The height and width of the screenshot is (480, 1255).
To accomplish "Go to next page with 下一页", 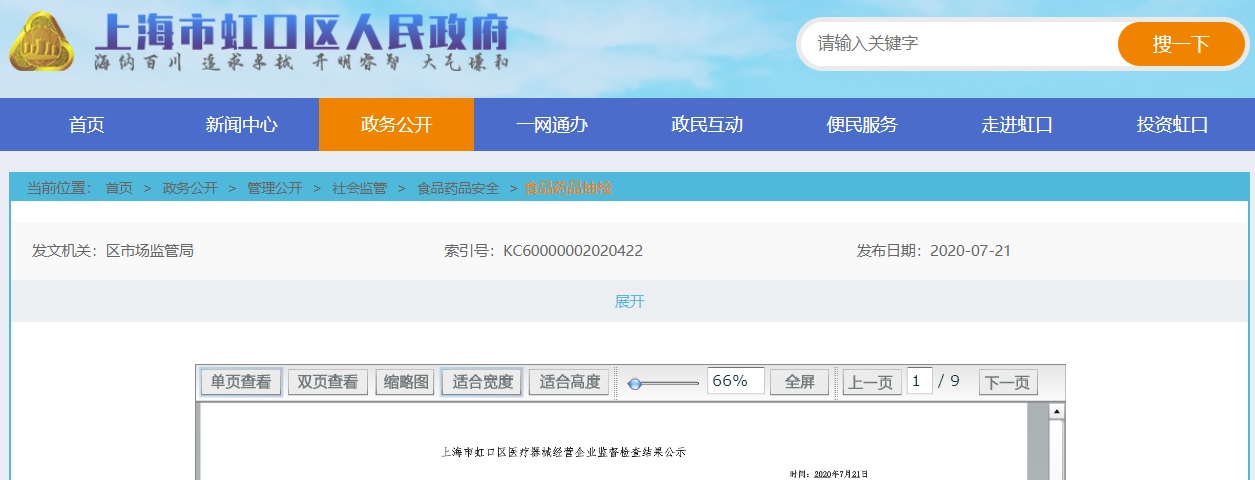I will pyautogui.click(x=1008, y=382).
